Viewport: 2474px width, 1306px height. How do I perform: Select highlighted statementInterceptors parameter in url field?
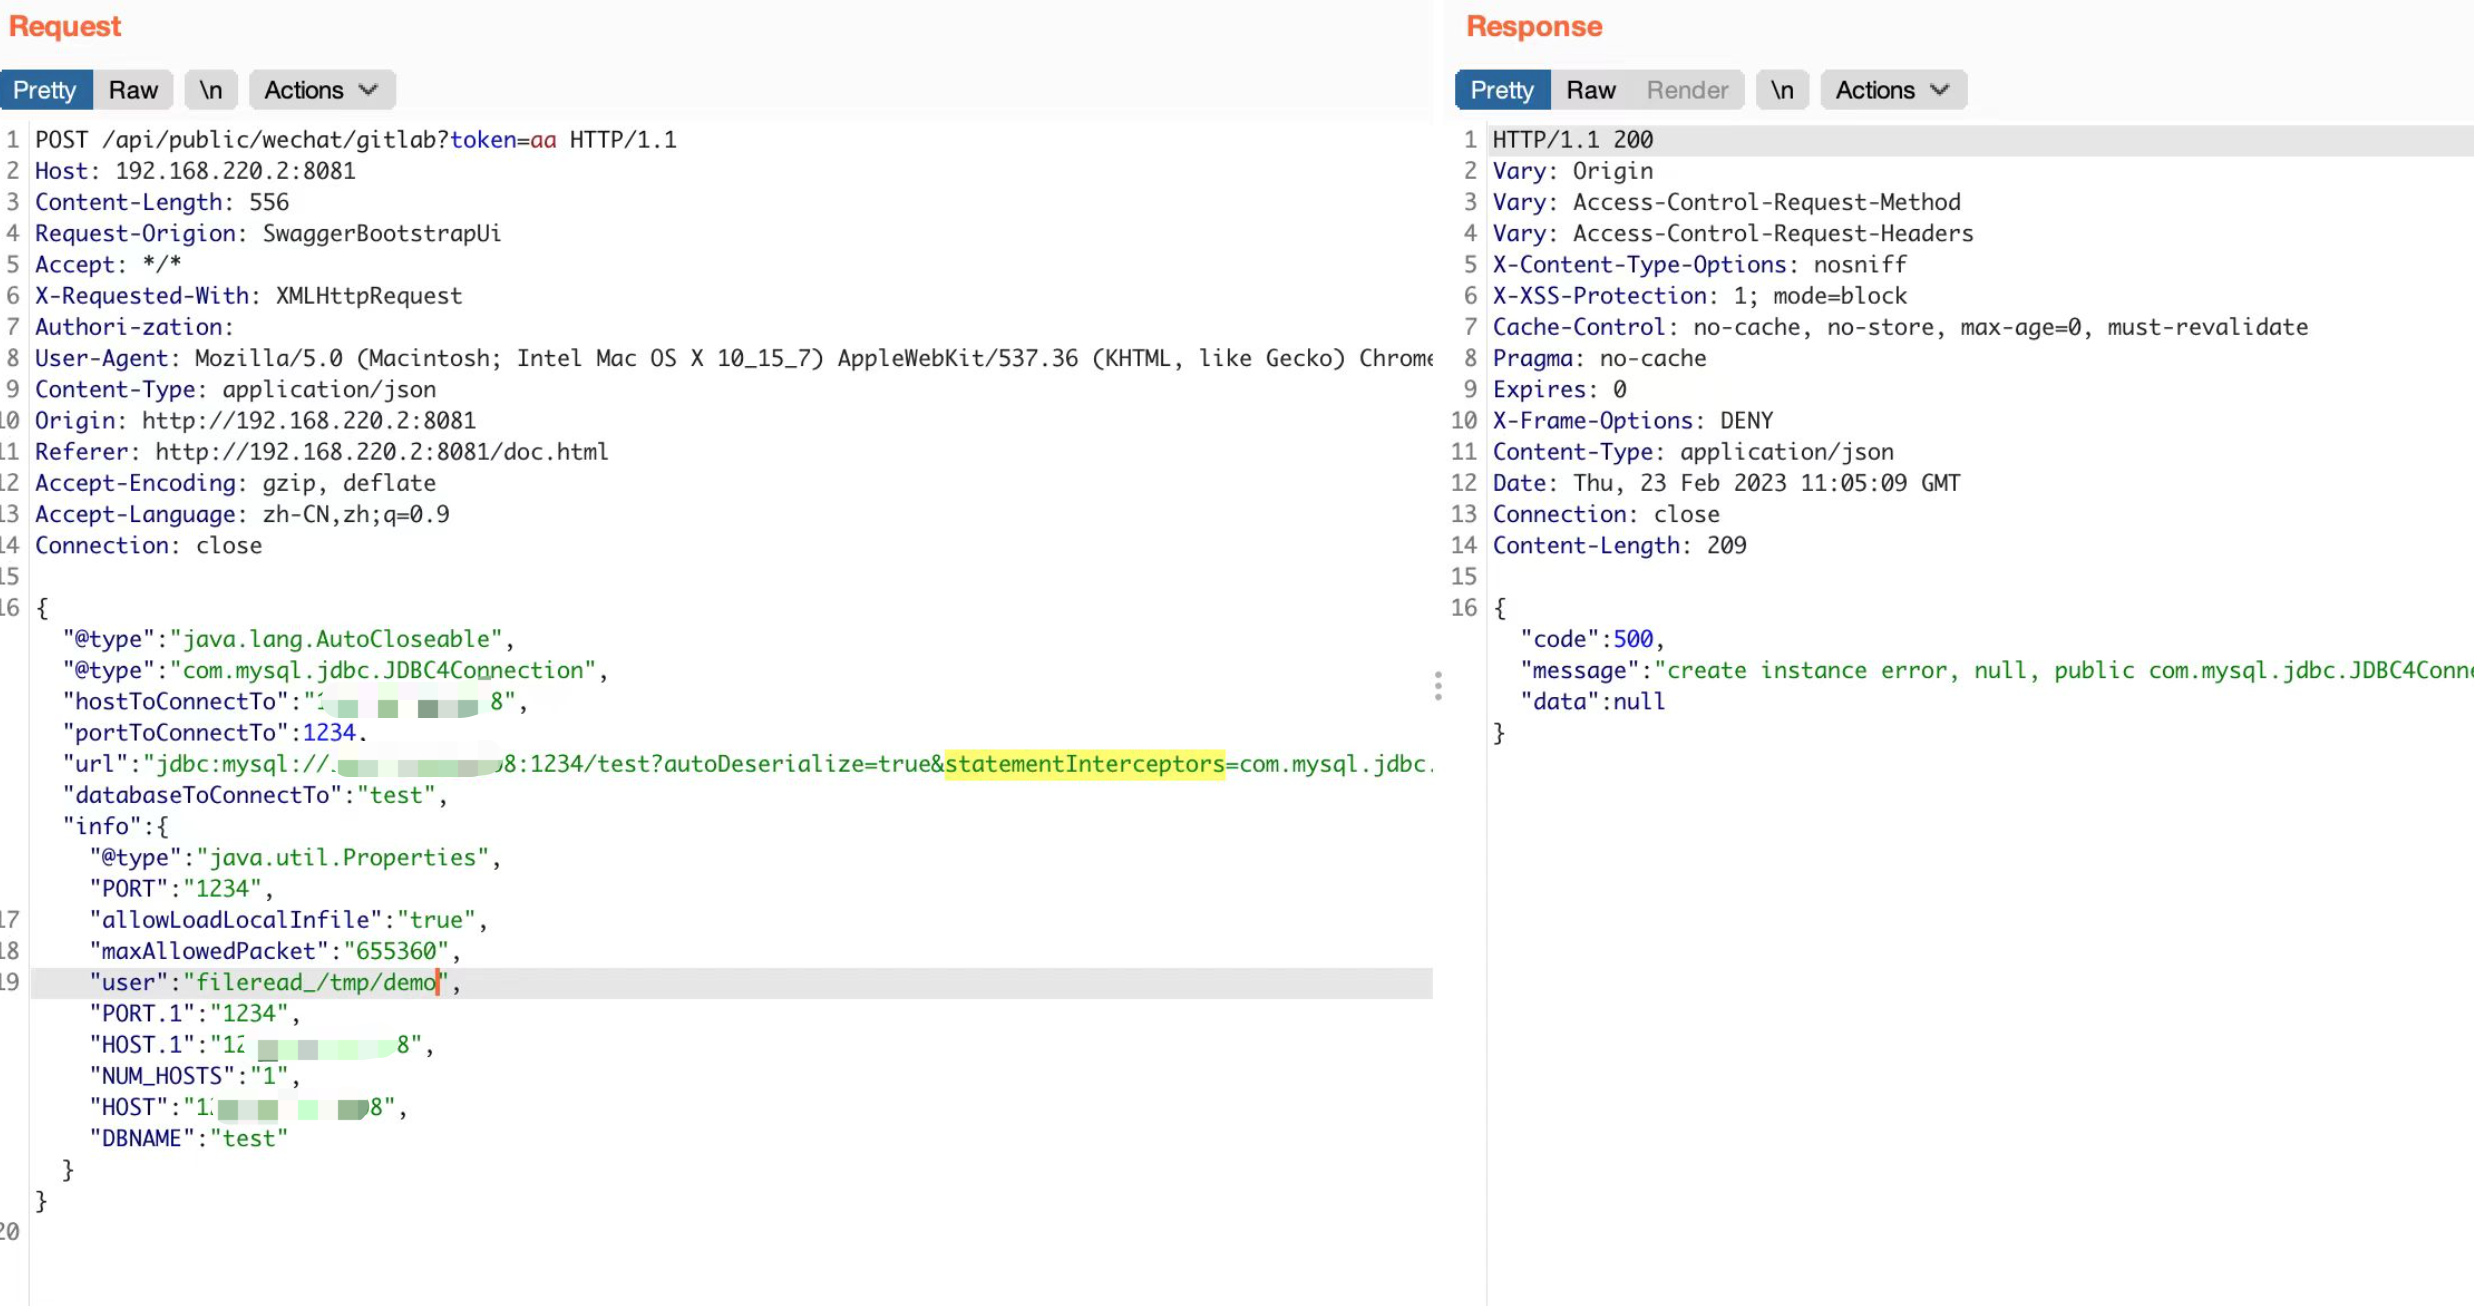(1085, 763)
